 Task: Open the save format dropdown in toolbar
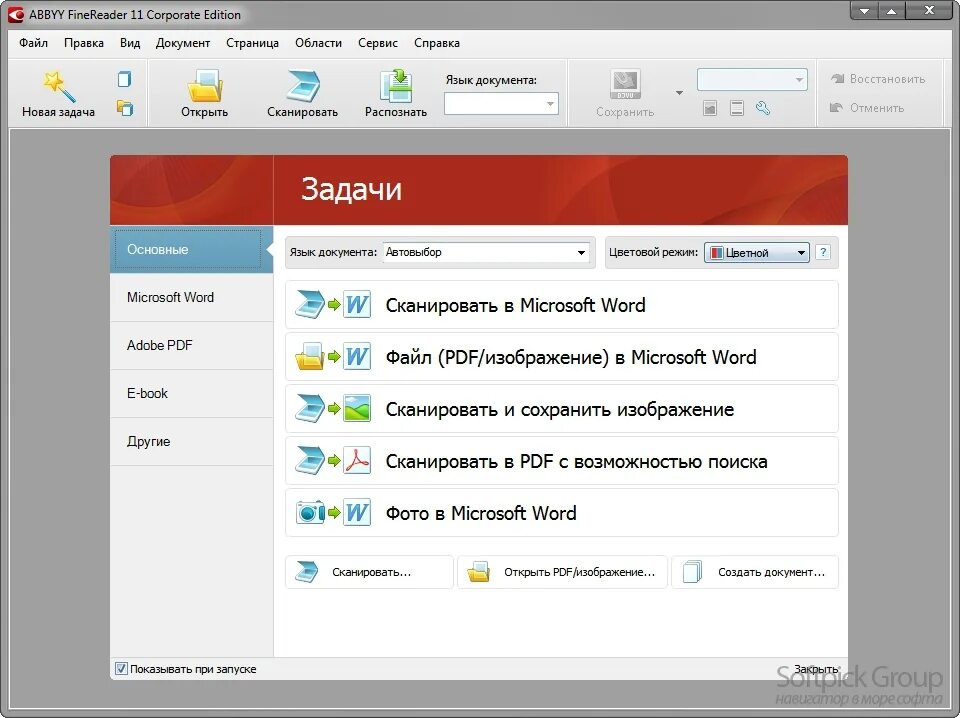pyautogui.click(x=752, y=80)
